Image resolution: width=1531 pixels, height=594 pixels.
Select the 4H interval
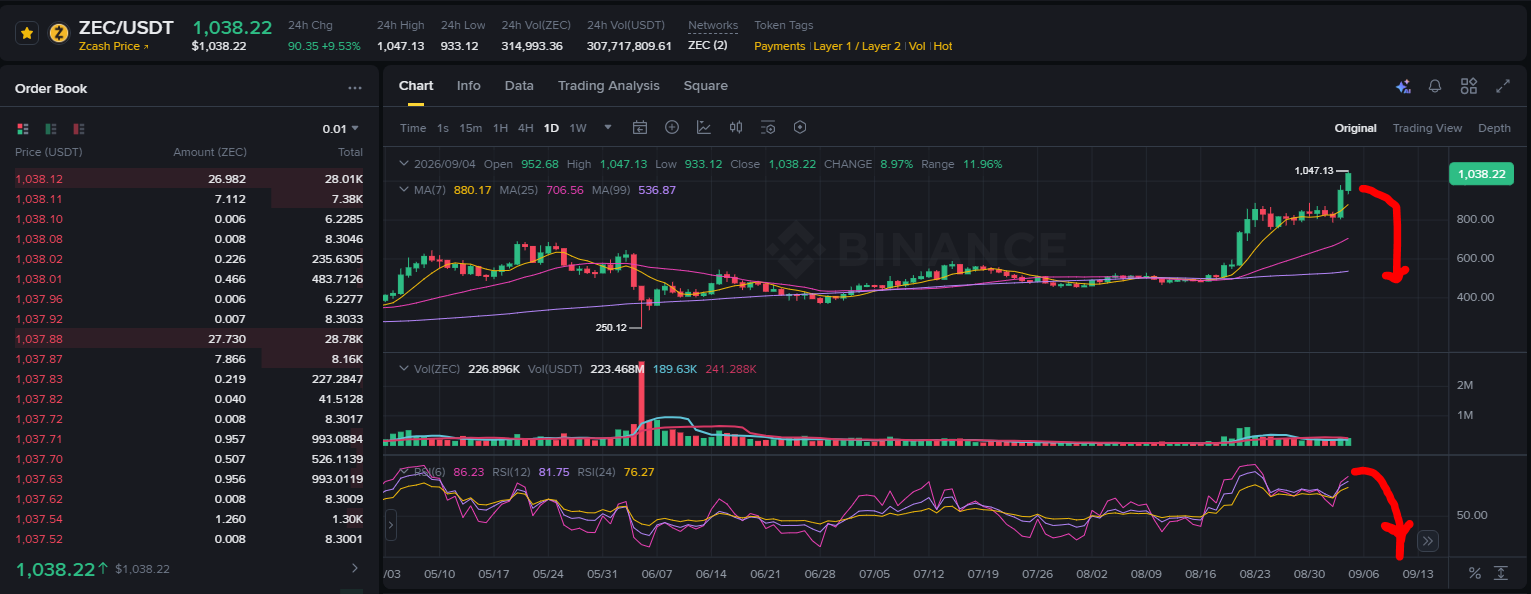point(526,128)
